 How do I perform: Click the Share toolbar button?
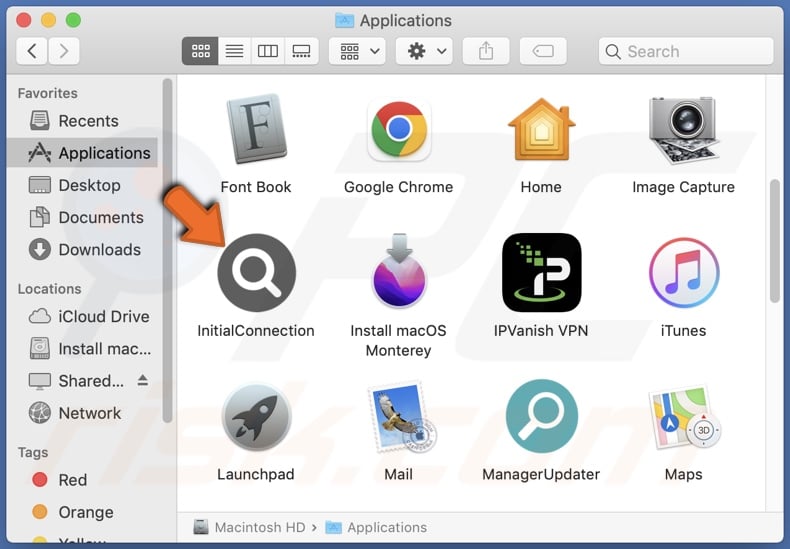486,51
